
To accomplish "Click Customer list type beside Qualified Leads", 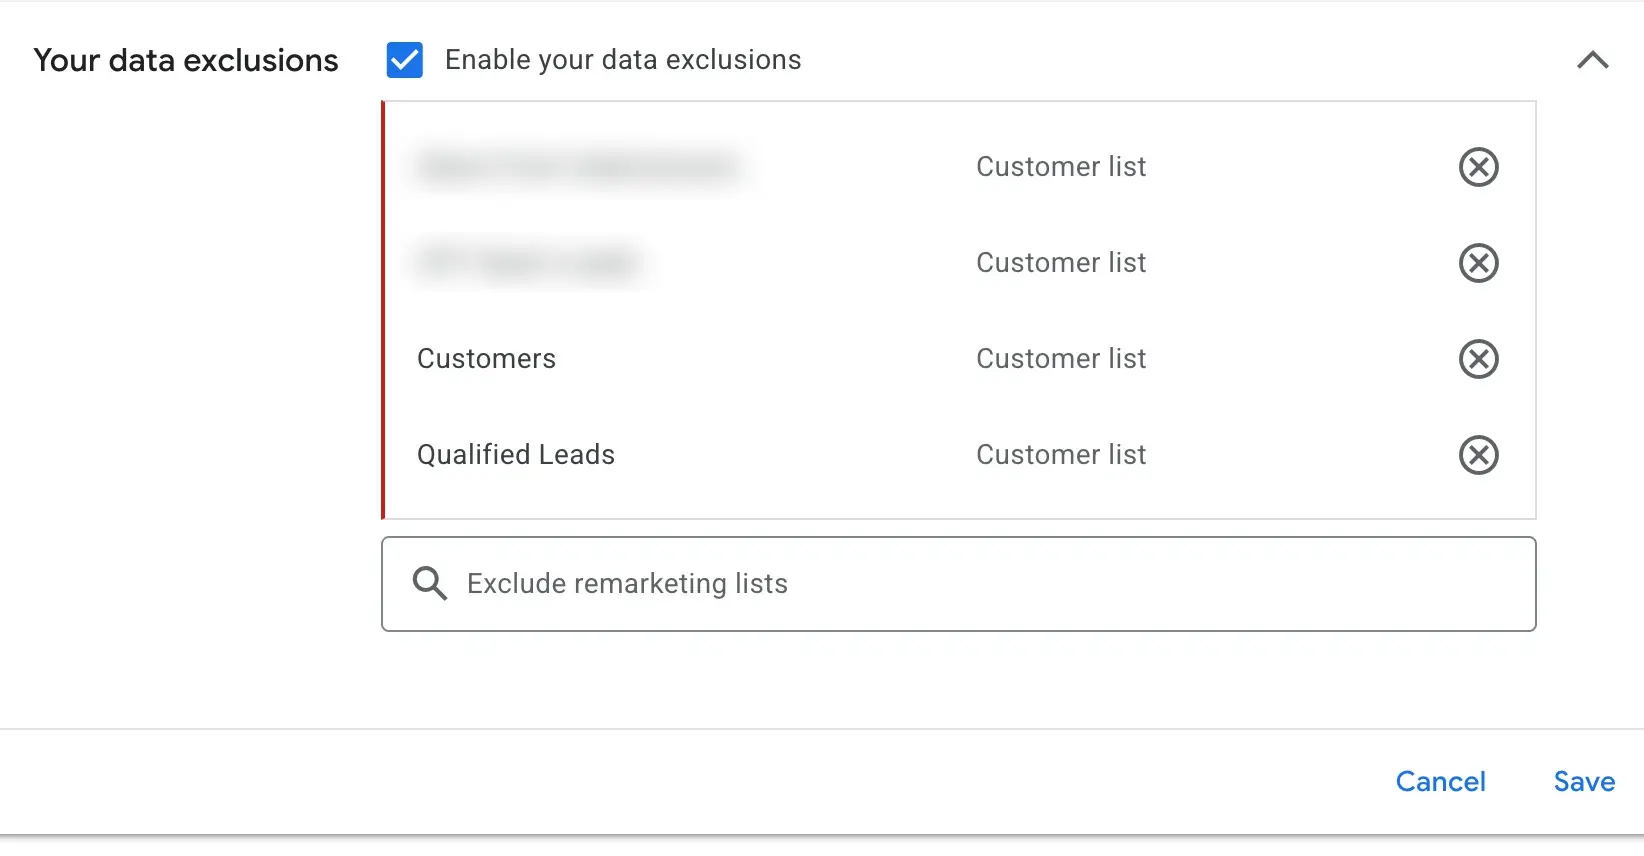I will 1061,455.
